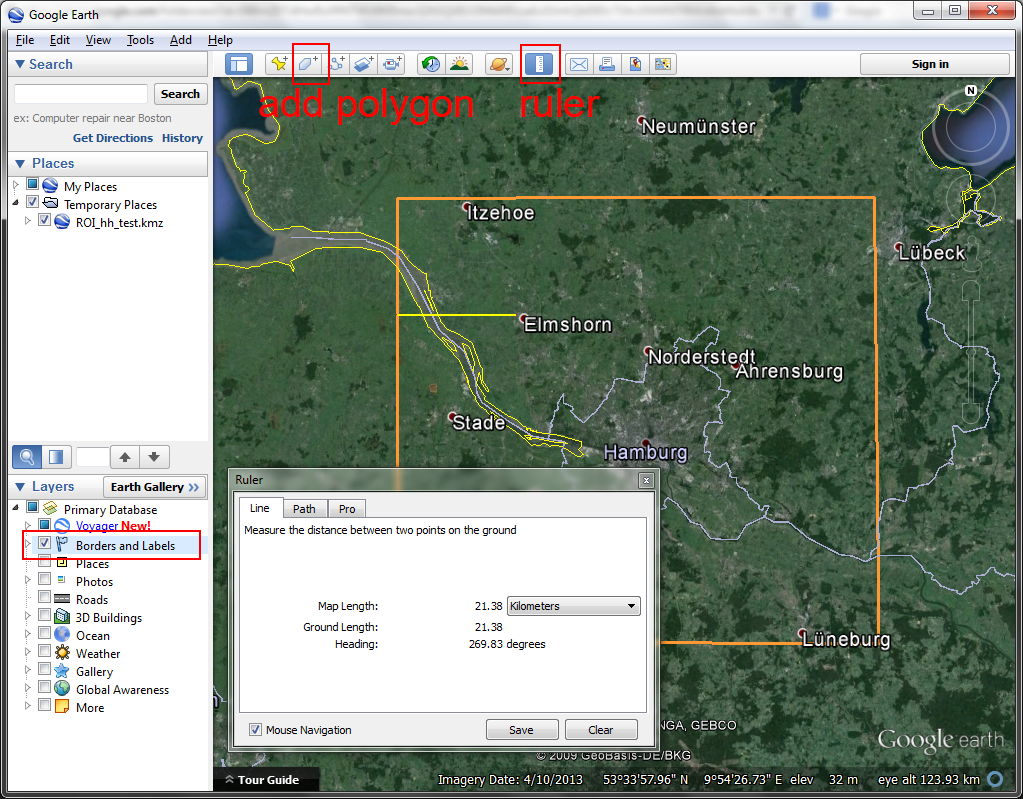1023x799 pixels.
Task: Collapse the Search panel
Action: pyautogui.click(x=20, y=64)
